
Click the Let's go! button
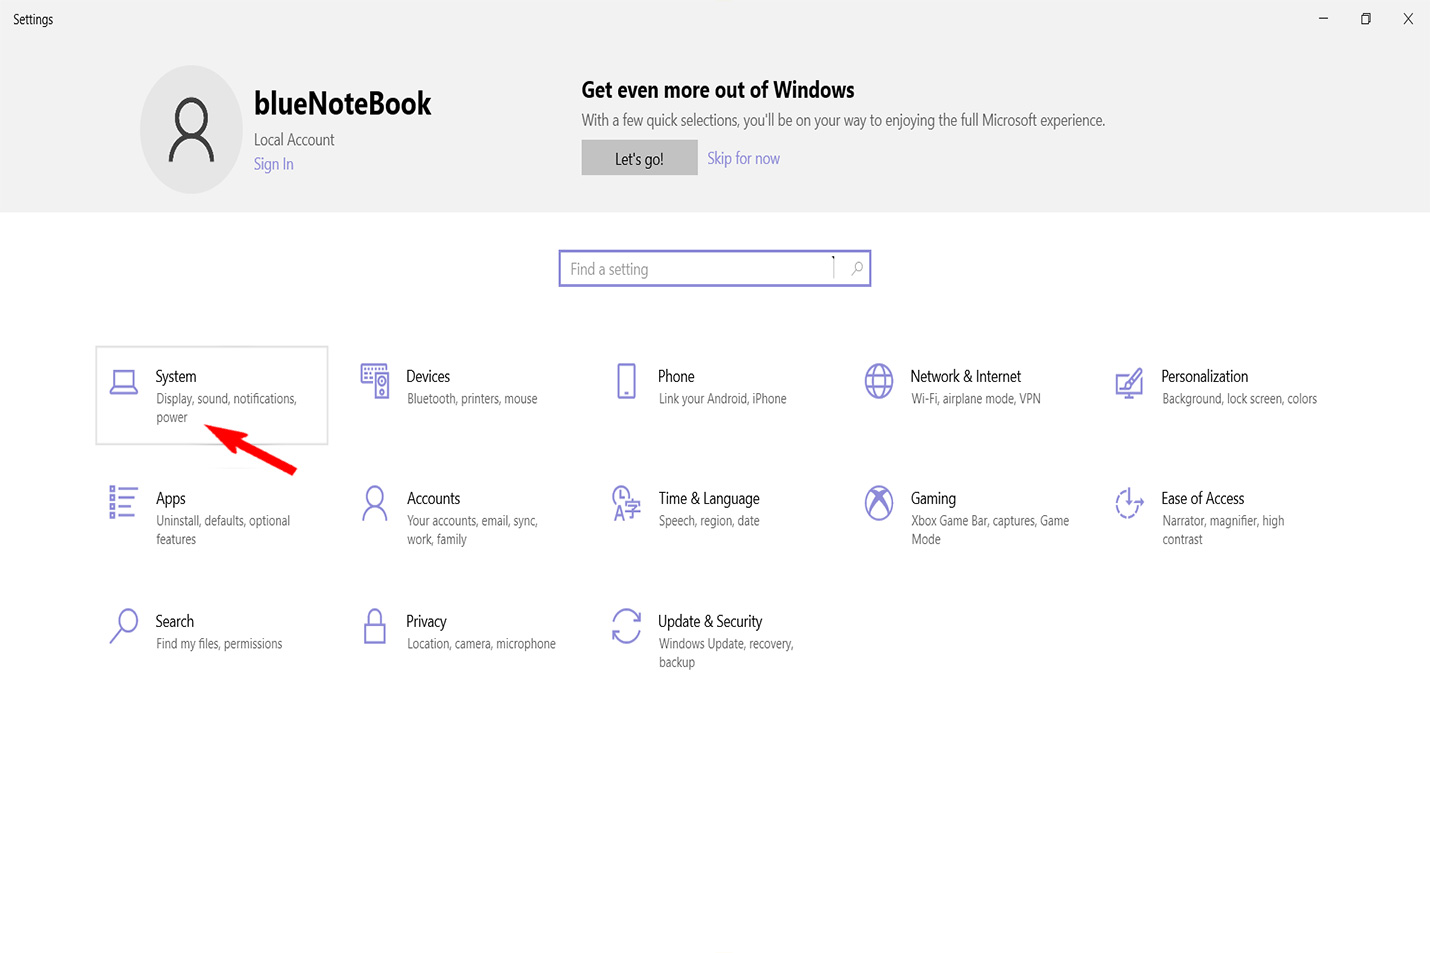pyautogui.click(x=639, y=158)
